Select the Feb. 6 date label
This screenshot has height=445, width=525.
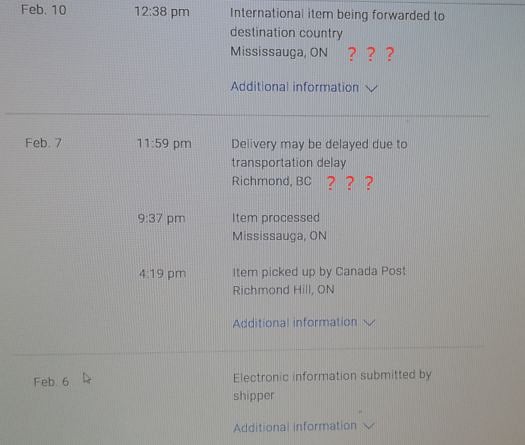pyautogui.click(x=51, y=382)
